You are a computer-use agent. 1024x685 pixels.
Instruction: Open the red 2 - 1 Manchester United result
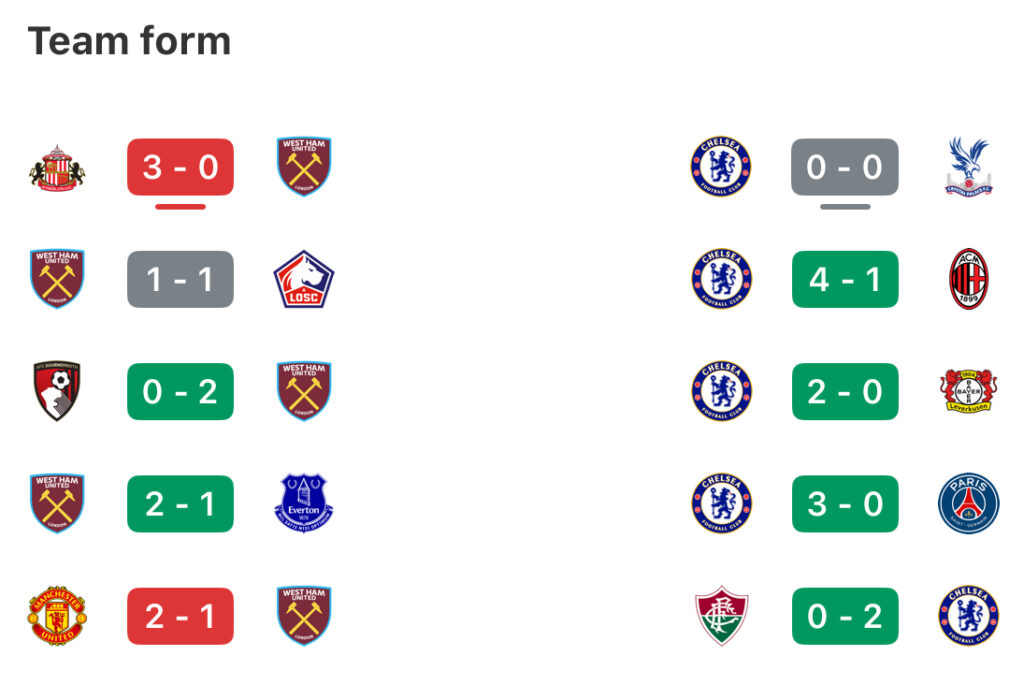[180, 616]
